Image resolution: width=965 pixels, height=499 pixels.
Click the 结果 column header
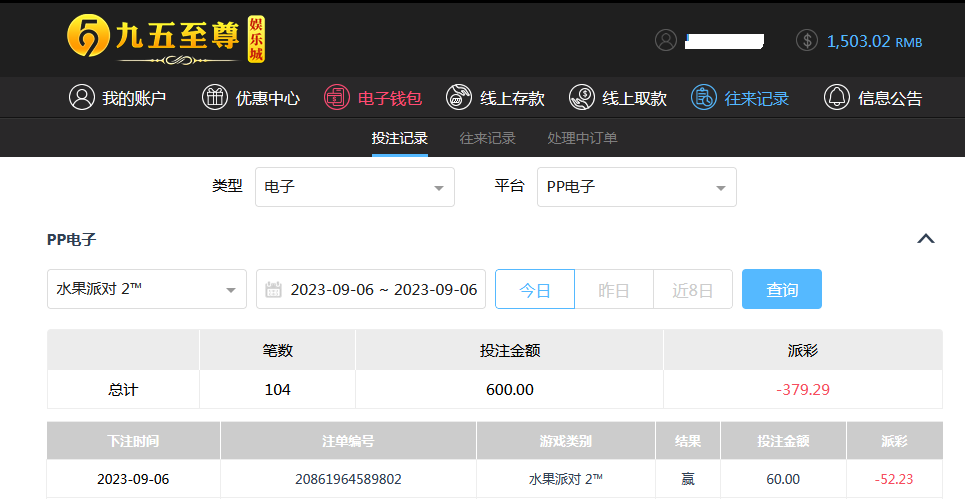pos(688,441)
